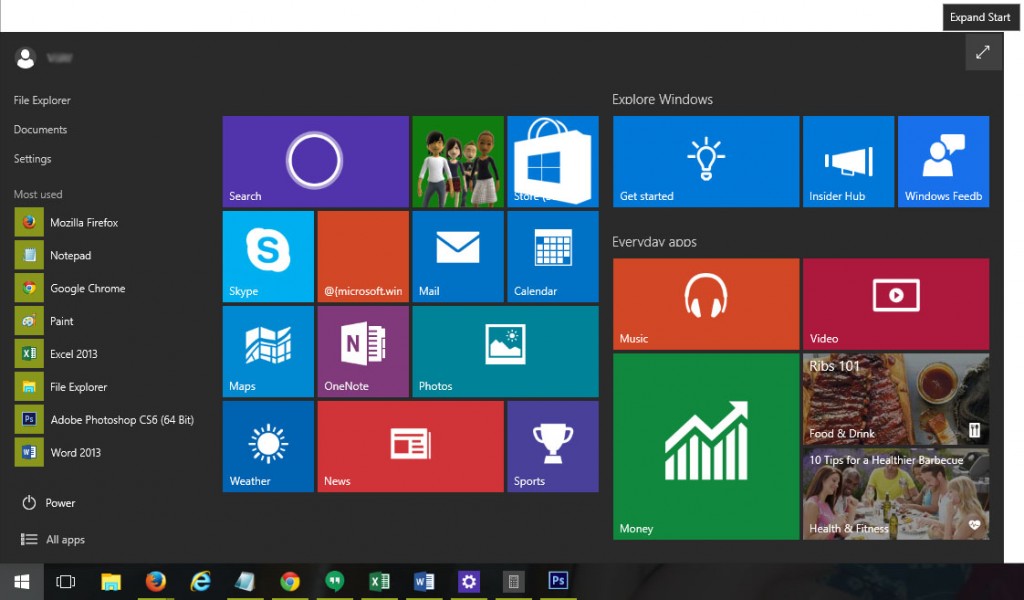1024x600 pixels.
Task: Launch Adobe Photoshop CS6 (64 Bit)
Action: tap(104, 420)
